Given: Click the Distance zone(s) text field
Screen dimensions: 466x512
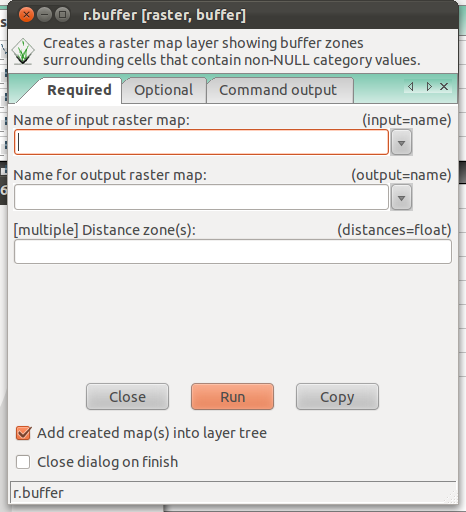Looking at the screenshot, I should tap(233, 252).
